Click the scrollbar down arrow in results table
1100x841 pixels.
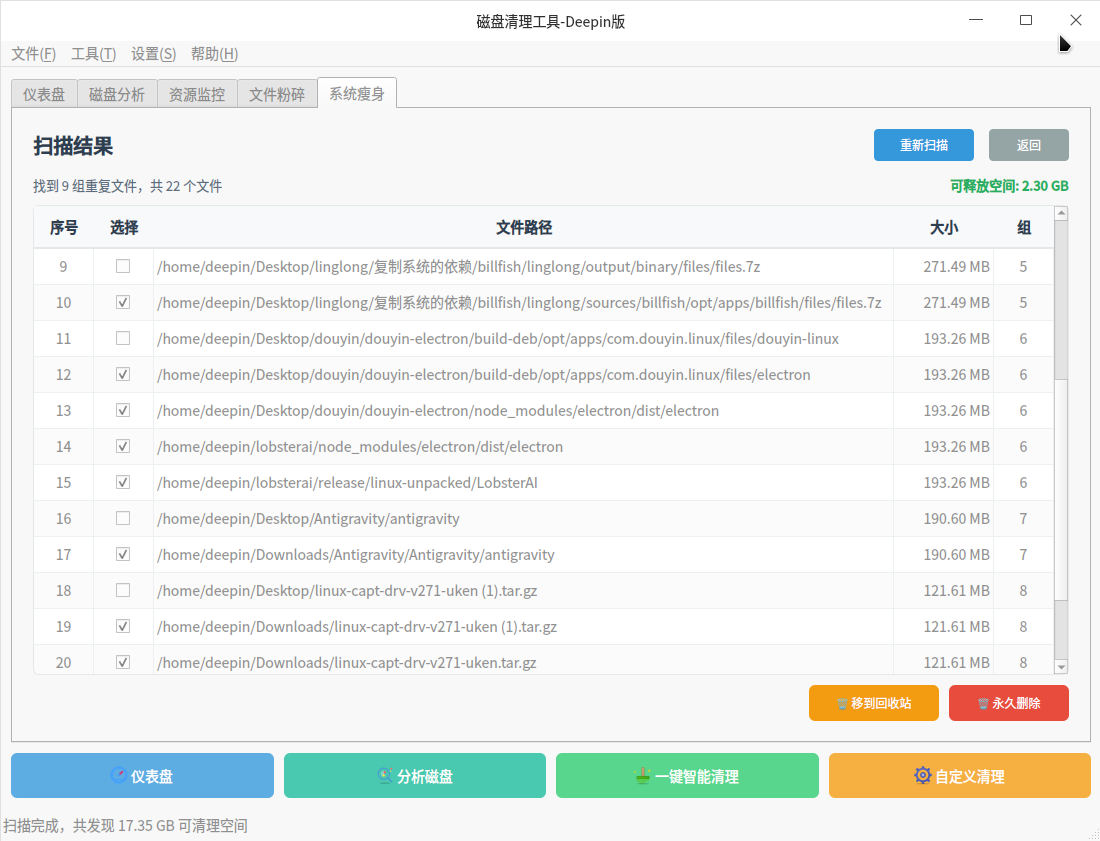pyautogui.click(x=1061, y=666)
